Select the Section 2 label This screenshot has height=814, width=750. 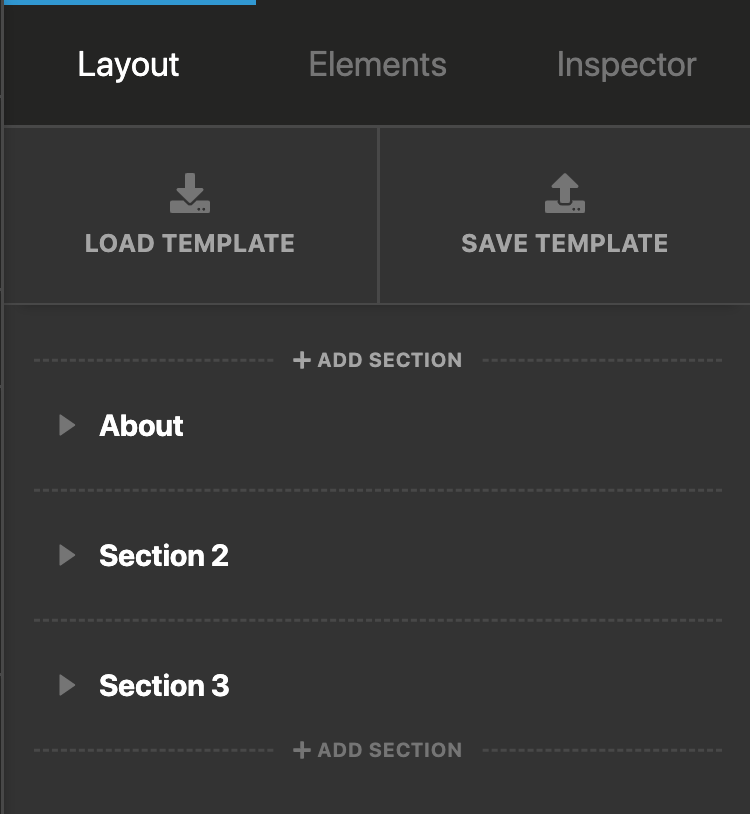coord(164,555)
